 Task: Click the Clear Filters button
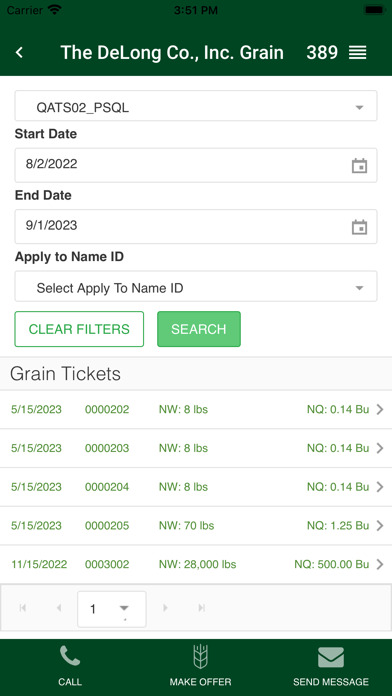(x=79, y=329)
